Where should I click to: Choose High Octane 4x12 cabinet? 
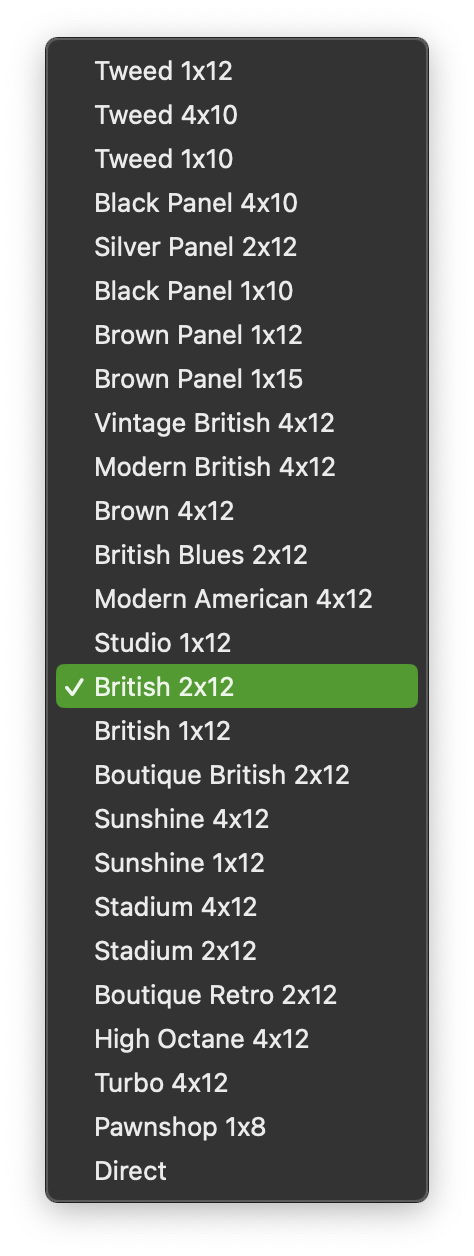coord(237,1039)
